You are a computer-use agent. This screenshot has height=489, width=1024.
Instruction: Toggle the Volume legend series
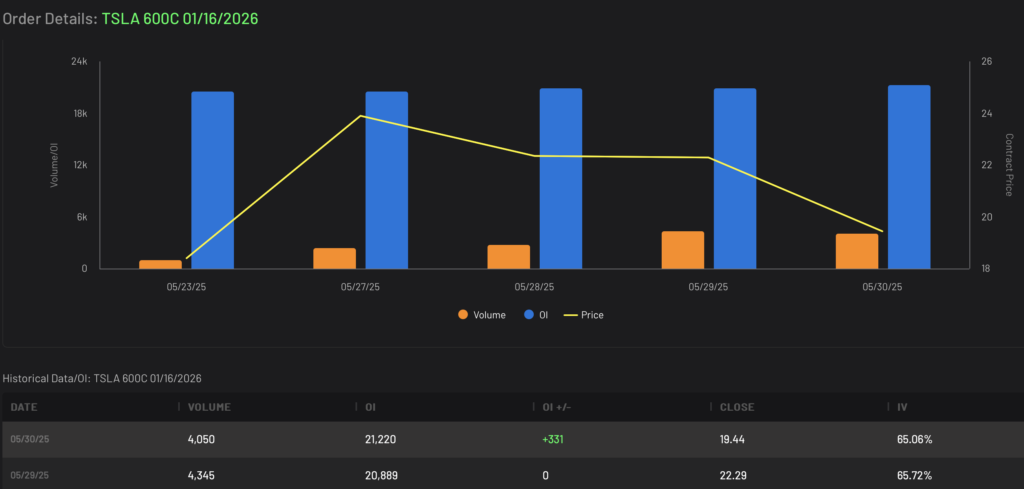(481, 315)
